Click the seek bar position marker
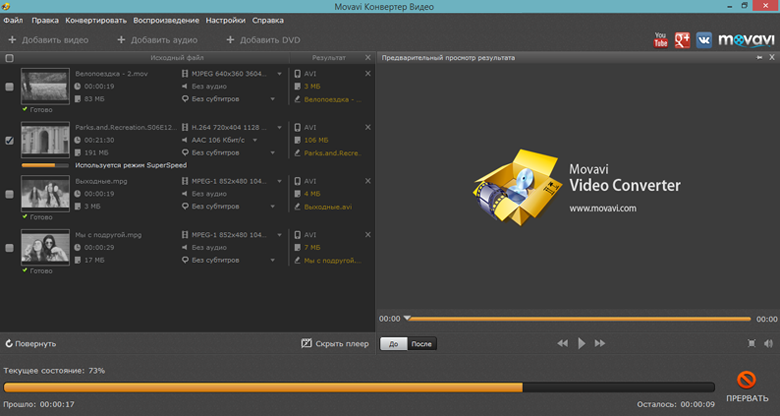 407,317
